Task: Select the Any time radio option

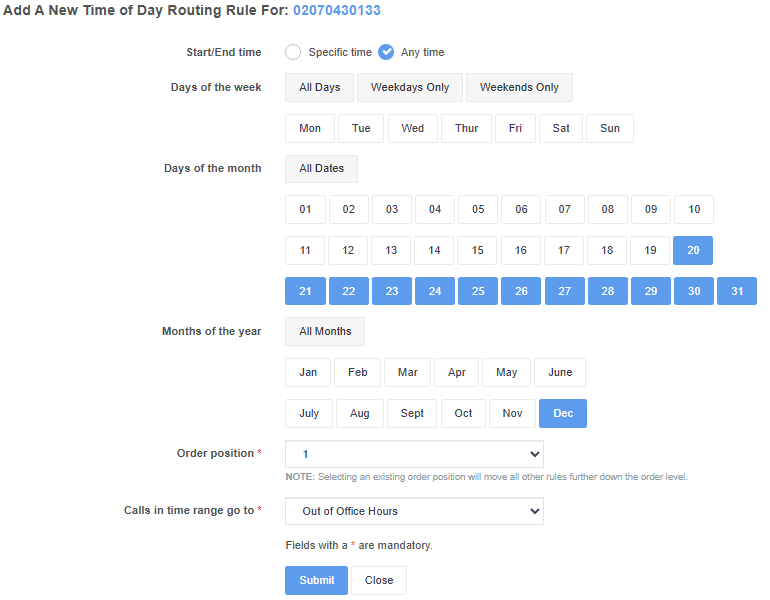Action: [386, 52]
